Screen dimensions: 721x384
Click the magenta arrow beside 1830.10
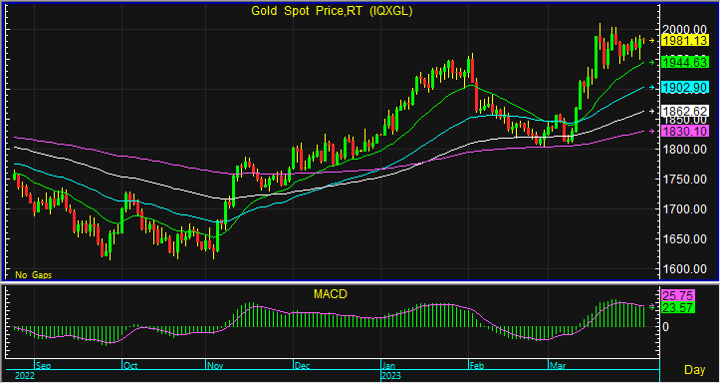[x=652, y=132]
